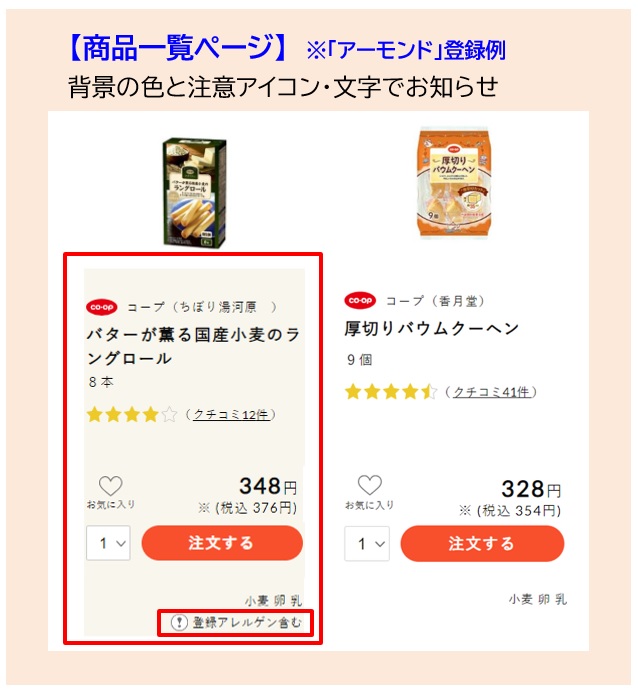Open the Baumkuchen product image
This screenshot has height=693, width=638.
454,183
